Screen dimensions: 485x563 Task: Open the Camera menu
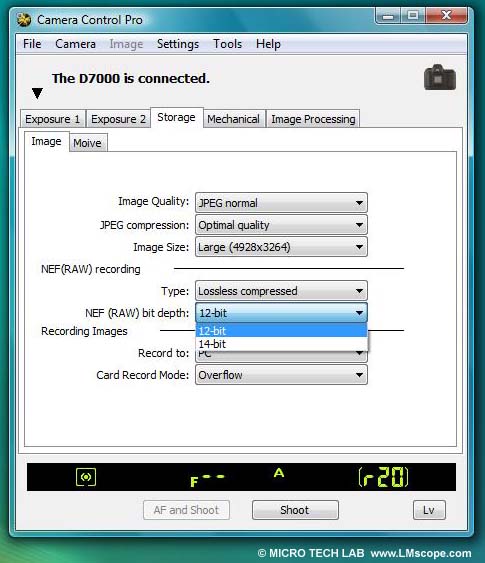[x=75, y=44]
